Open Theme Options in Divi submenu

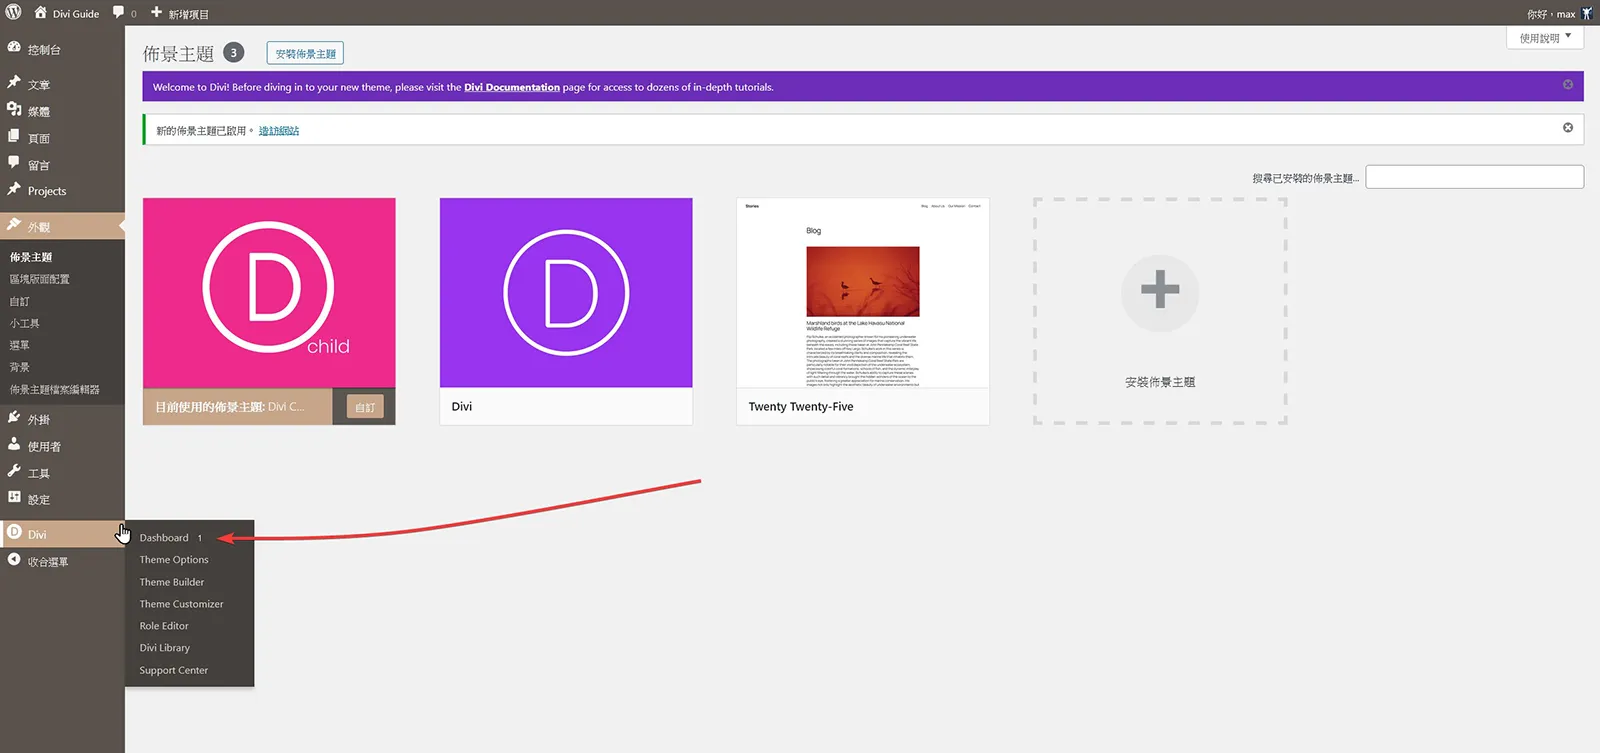(174, 560)
